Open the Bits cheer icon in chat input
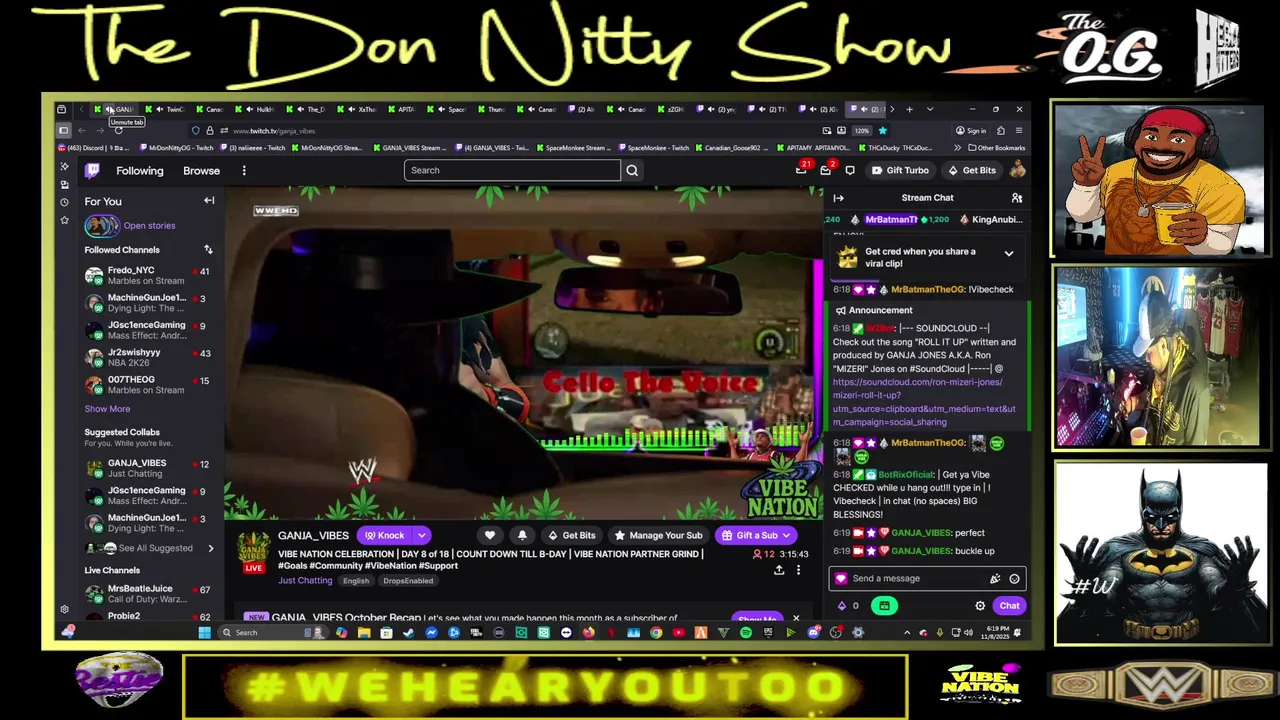1280x720 pixels. 995,579
